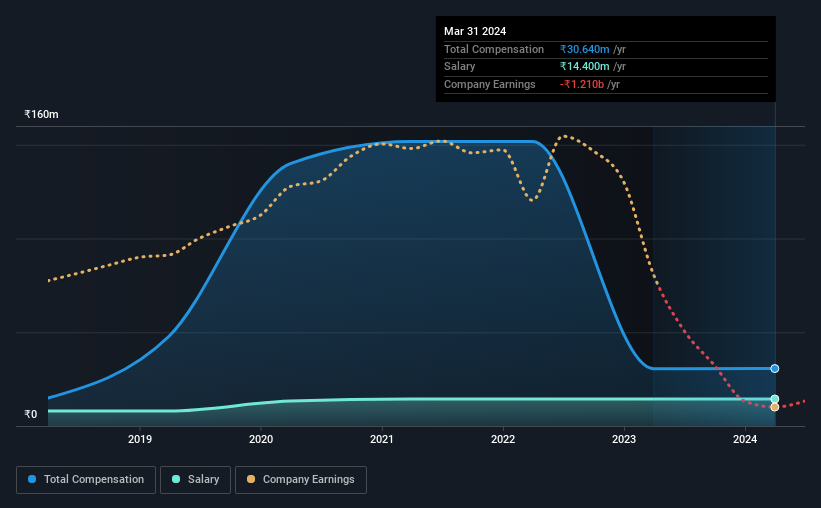Click the 2019 x-axis label
The width and height of the screenshot is (821, 508).
(x=140, y=439)
